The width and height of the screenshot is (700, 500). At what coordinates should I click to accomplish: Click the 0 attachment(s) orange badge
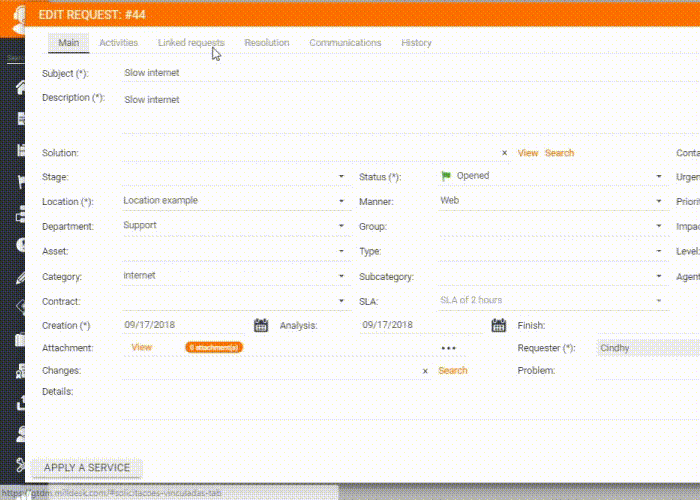tap(214, 347)
